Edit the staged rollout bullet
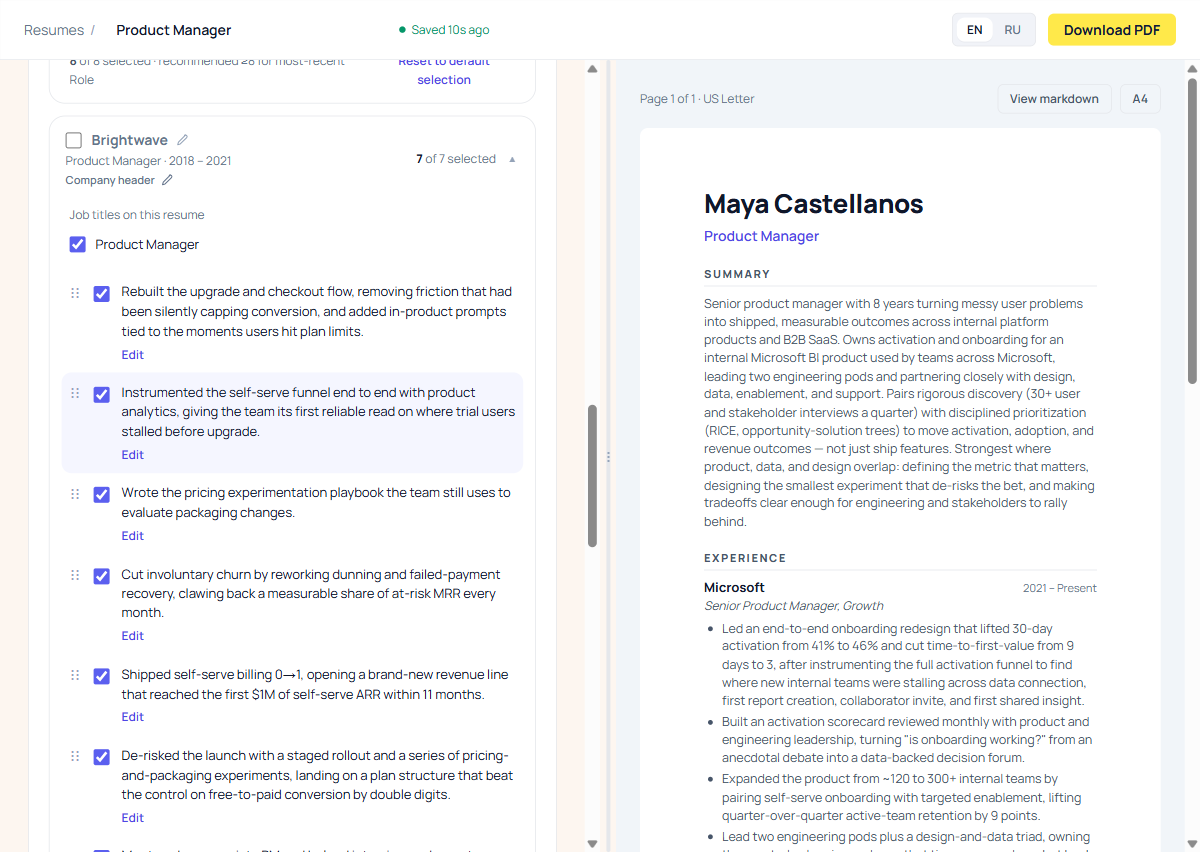 pyautogui.click(x=133, y=818)
